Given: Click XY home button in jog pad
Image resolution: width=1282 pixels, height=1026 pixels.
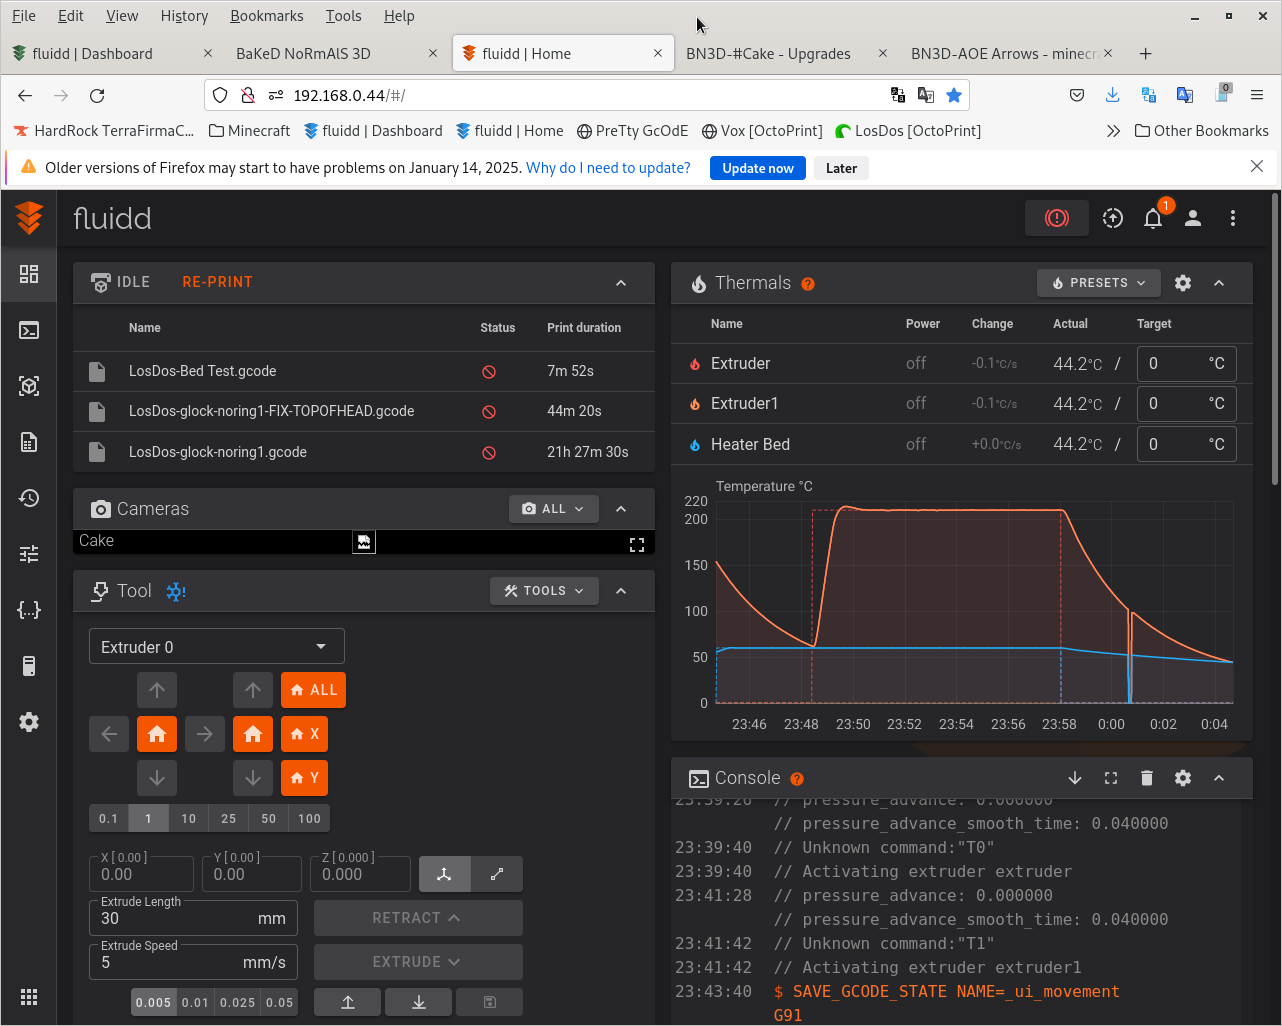Looking at the screenshot, I should click(157, 734).
